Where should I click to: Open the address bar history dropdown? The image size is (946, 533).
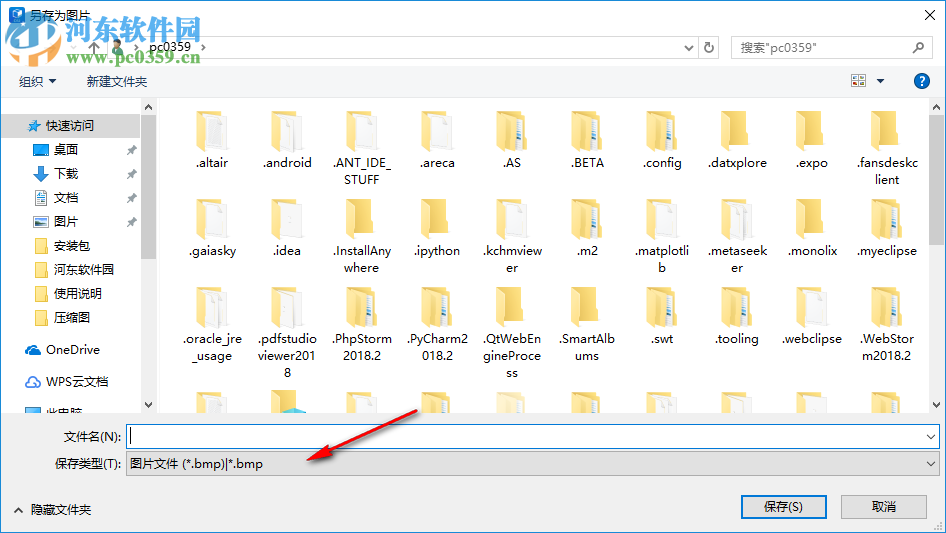[x=688, y=48]
